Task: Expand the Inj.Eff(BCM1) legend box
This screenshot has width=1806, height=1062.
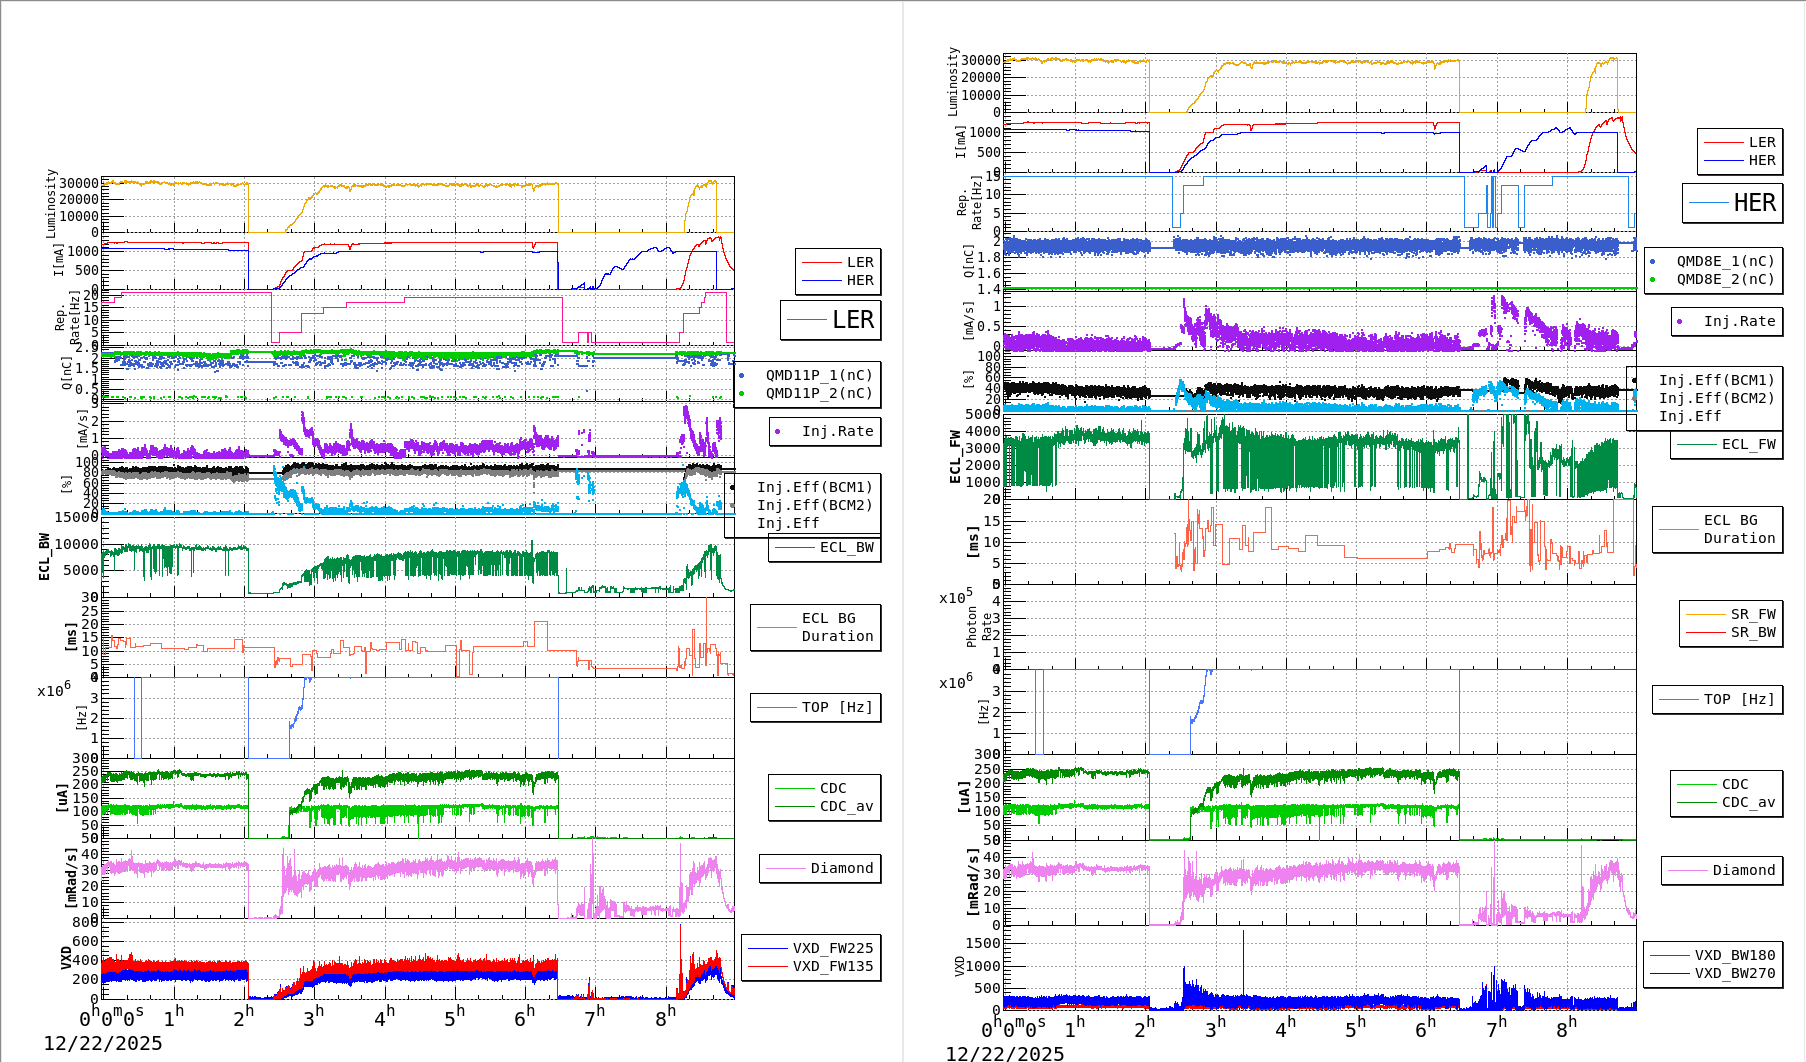Action: [815, 488]
